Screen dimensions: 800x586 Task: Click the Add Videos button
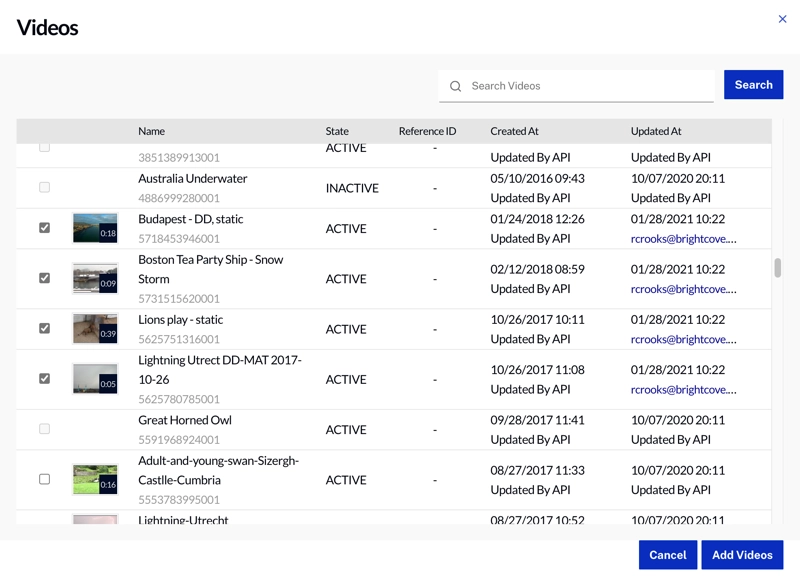point(742,555)
